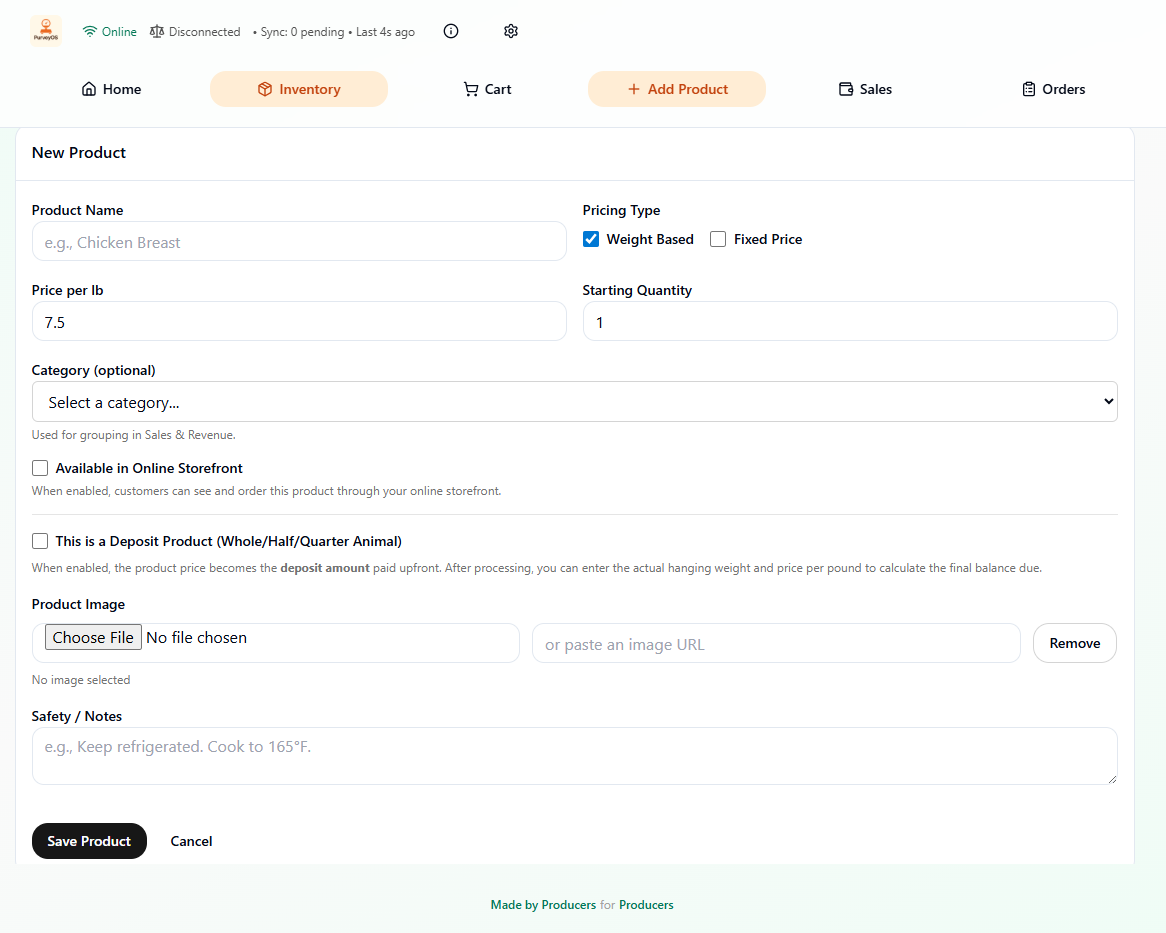Check Available in Online Storefront
The width and height of the screenshot is (1166, 933).
click(40, 467)
